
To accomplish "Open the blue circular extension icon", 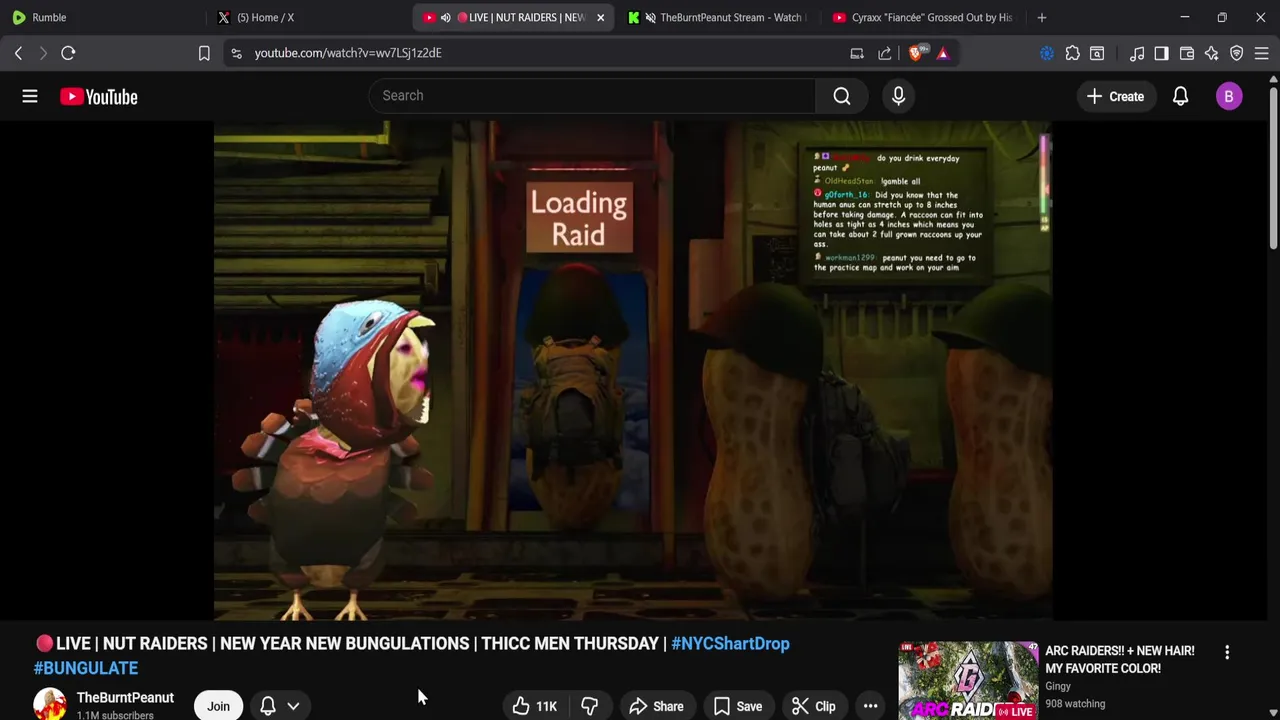I will (1047, 53).
